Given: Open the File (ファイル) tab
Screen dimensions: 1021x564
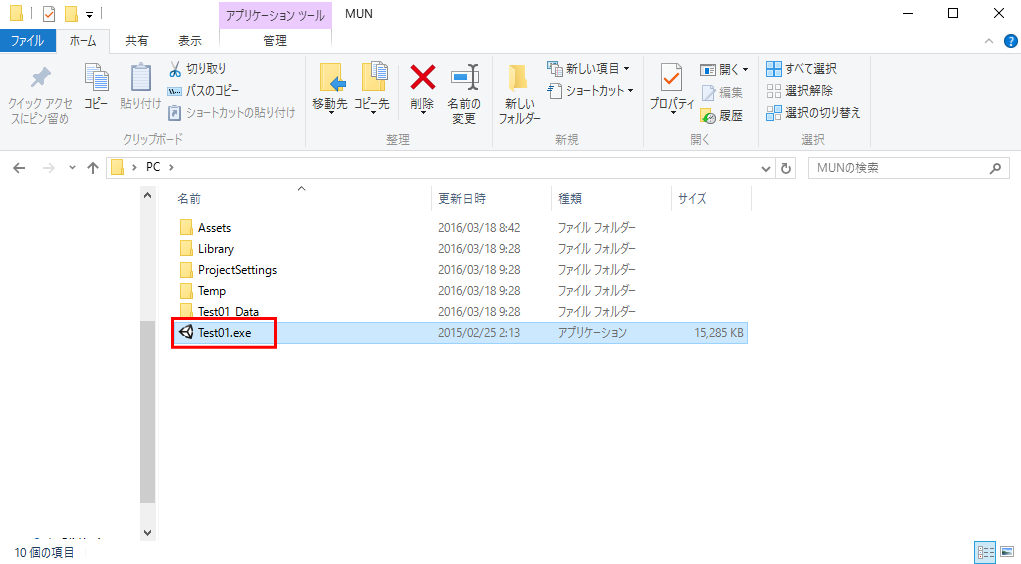Looking at the screenshot, I should coord(27,40).
